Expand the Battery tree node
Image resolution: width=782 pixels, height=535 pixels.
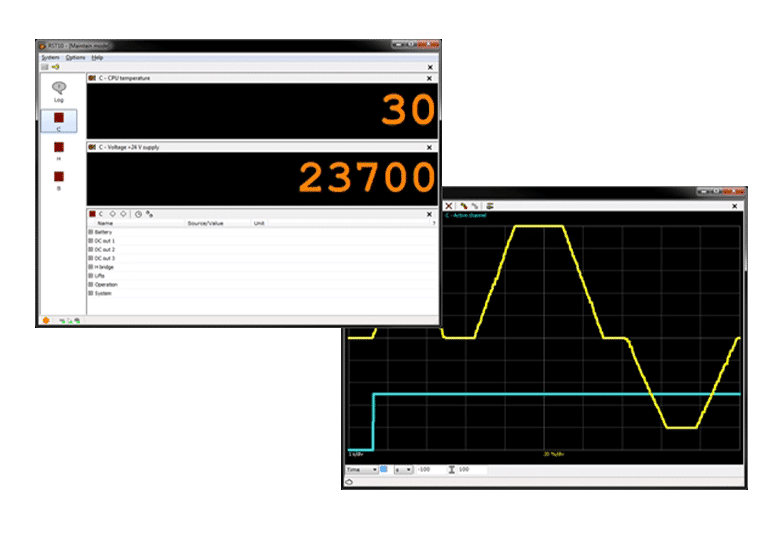click(91, 232)
